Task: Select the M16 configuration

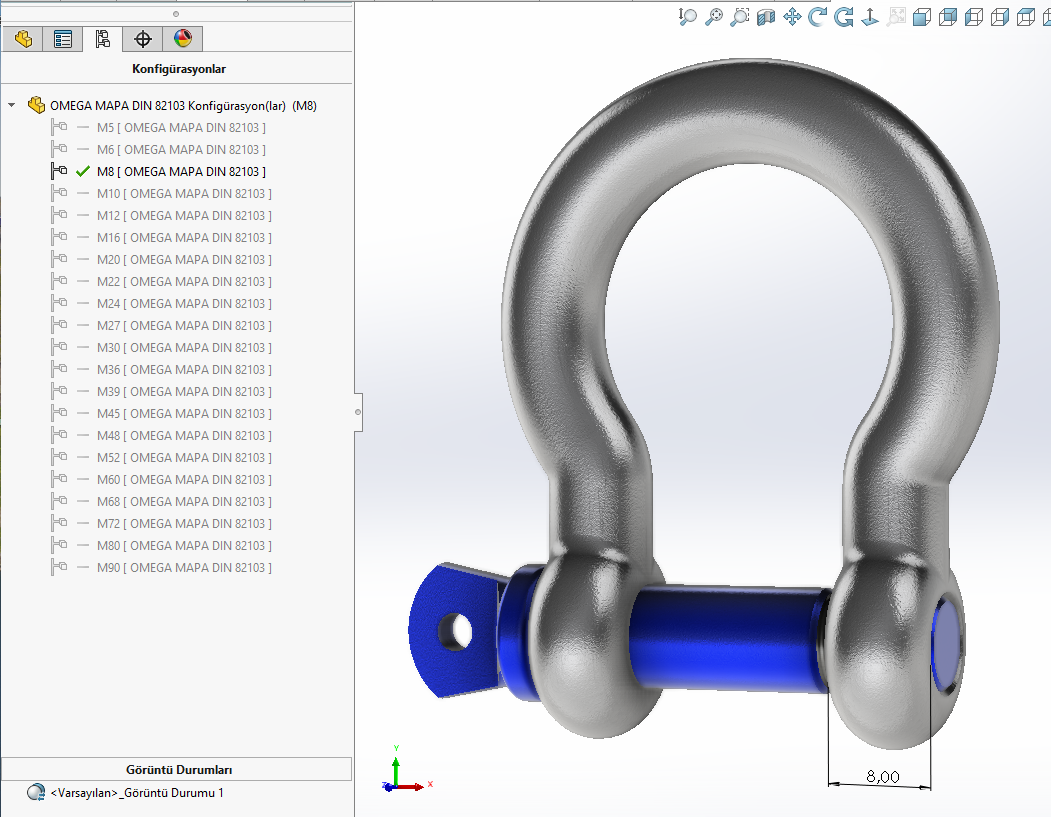Action: point(184,238)
